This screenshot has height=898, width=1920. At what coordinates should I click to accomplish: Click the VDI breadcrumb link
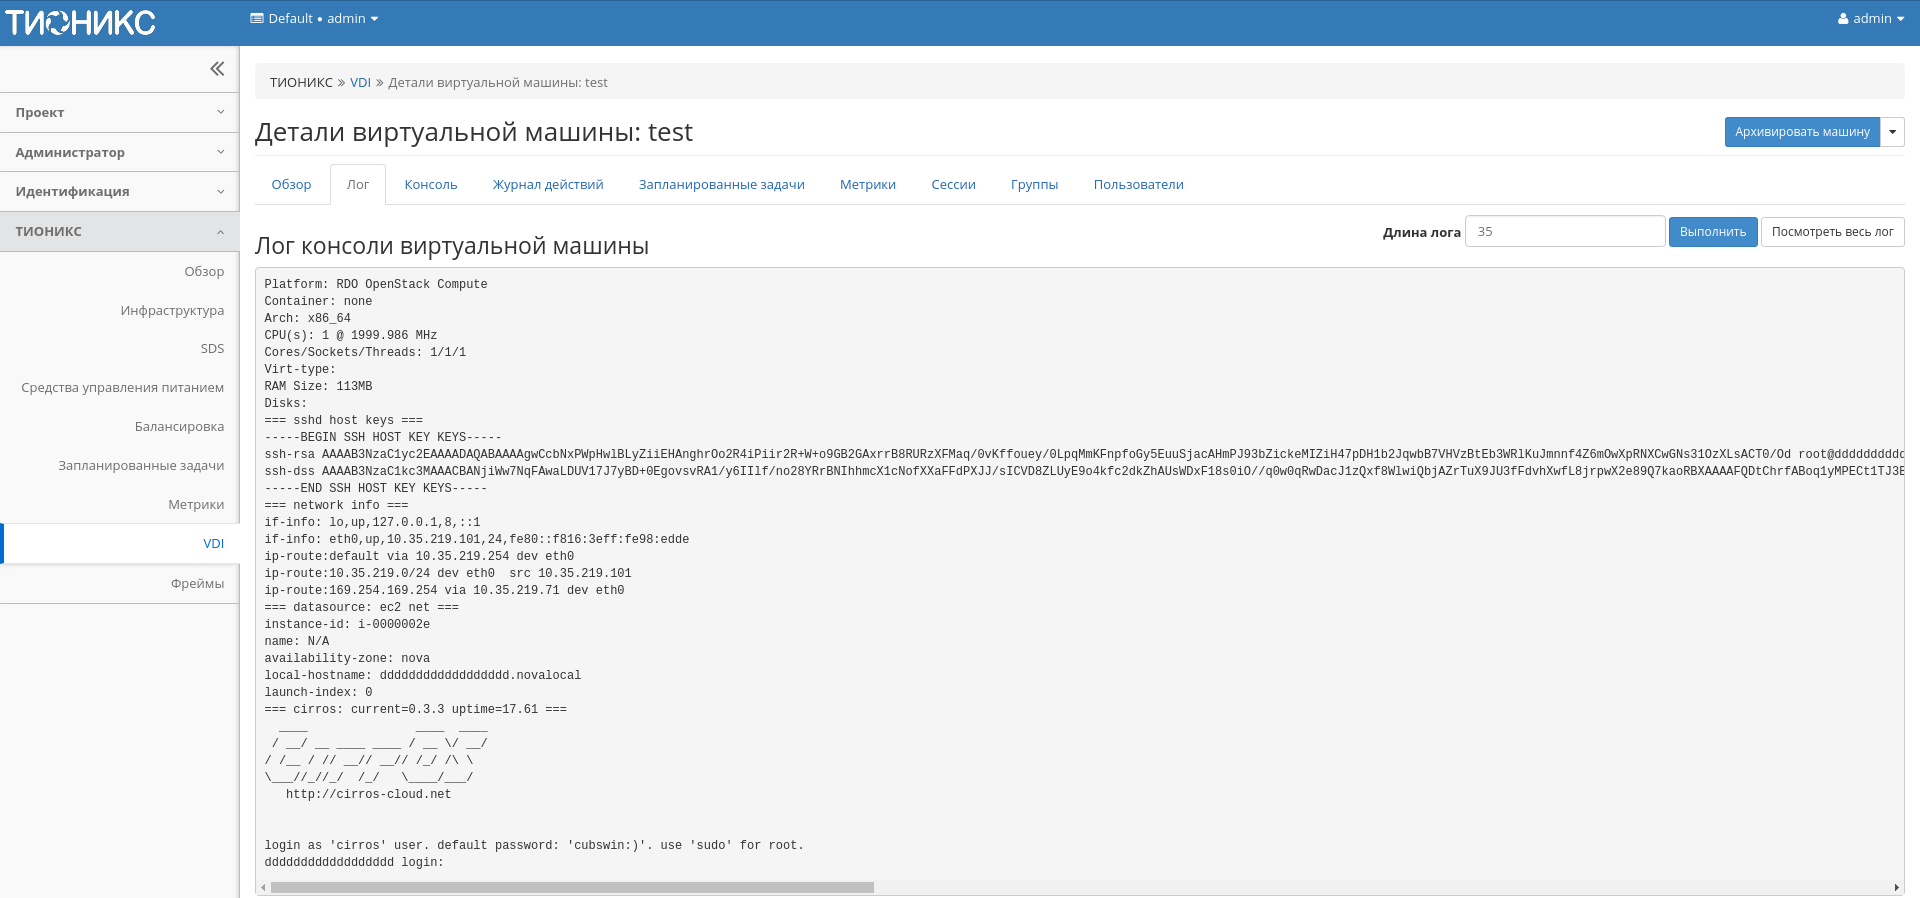tap(360, 83)
